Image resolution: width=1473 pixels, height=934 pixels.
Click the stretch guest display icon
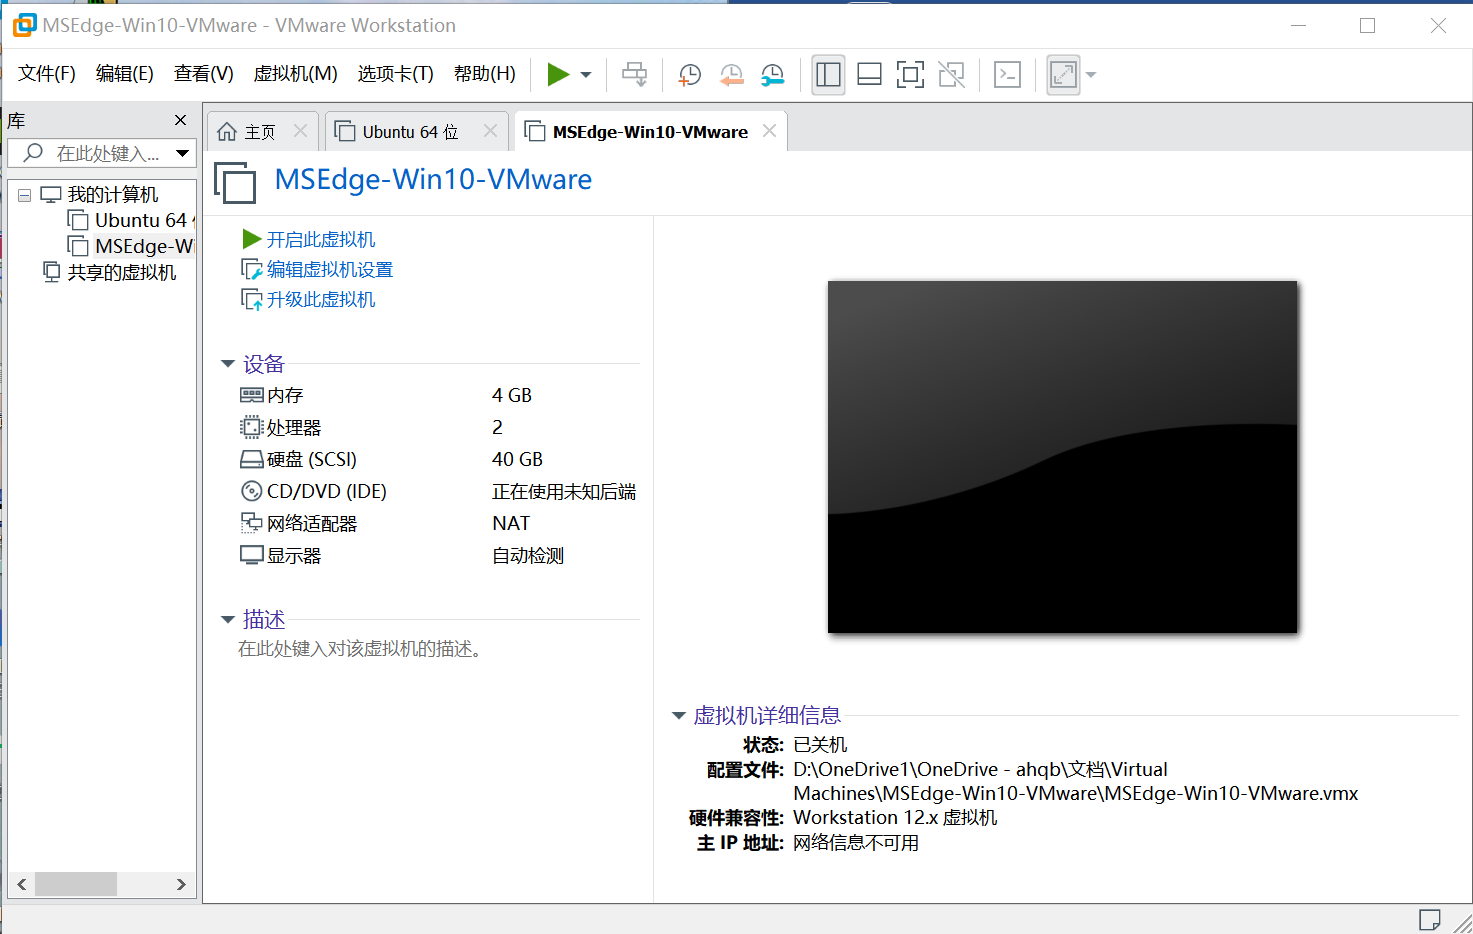point(1063,74)
